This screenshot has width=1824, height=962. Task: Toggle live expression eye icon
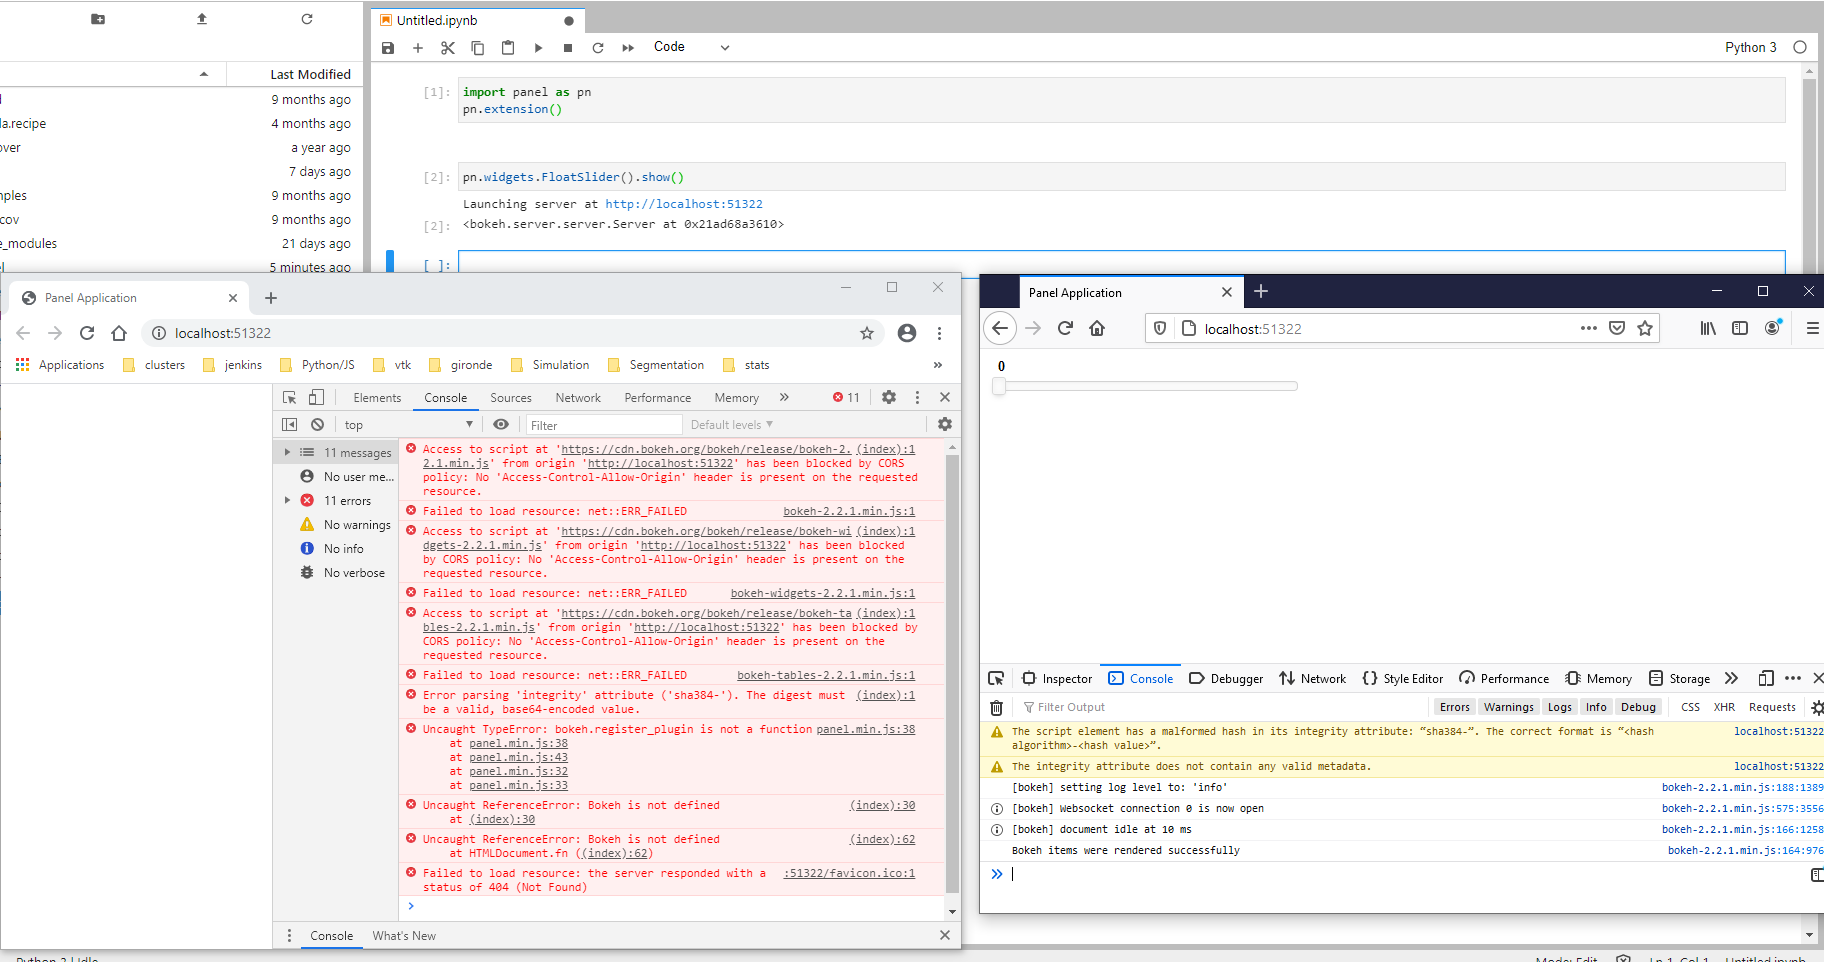pos(501,425)
